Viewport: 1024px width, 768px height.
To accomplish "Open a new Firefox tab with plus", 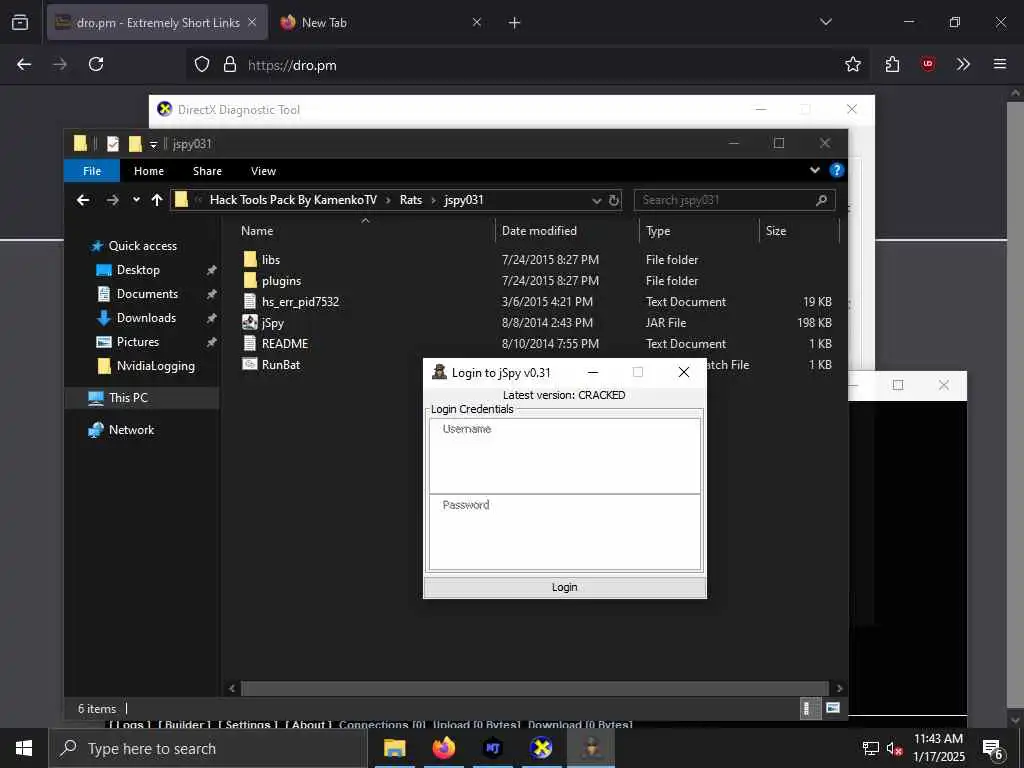I will click(514, 23).
